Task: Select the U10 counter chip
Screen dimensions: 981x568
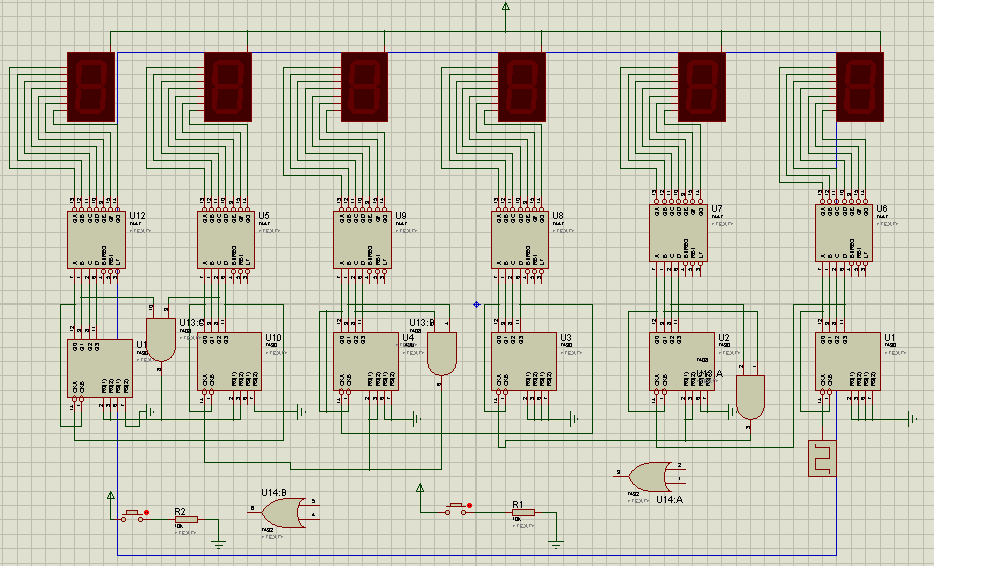Action: point(229,361)
